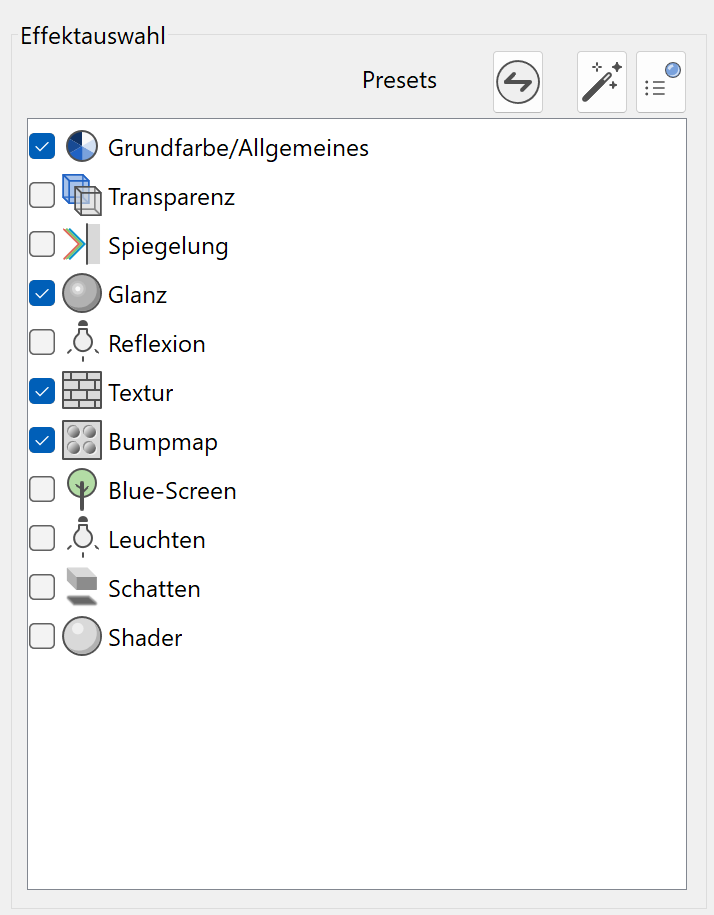Click the Schatten block shadow icon
Screen dimensions: 714x915
click(x=82, y=586)
